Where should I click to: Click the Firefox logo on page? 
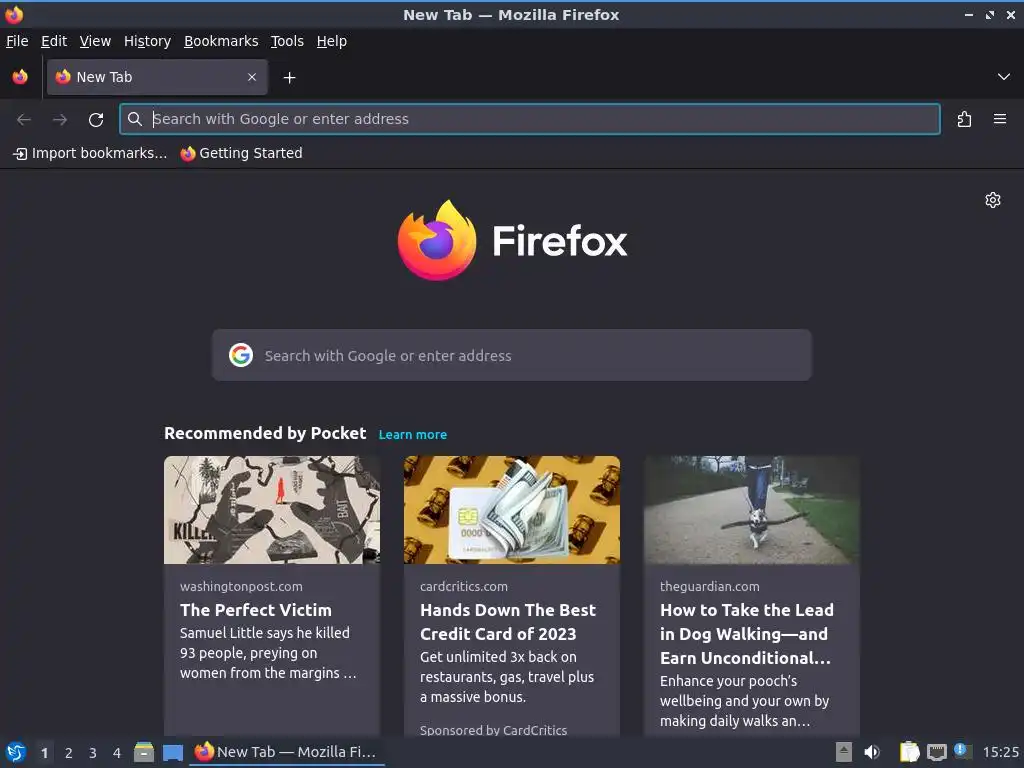(512, 240)
